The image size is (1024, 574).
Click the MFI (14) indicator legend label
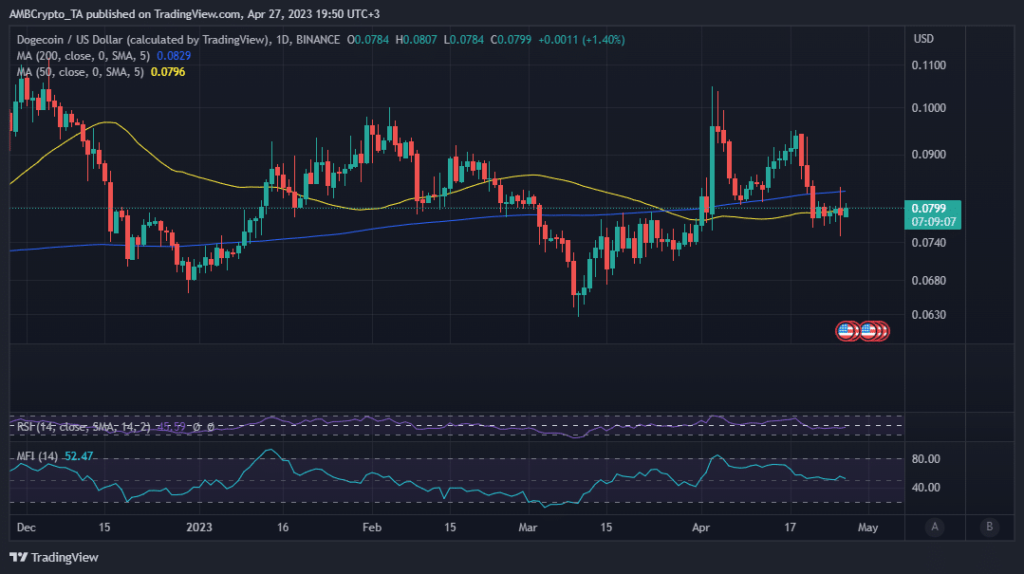(x=36, y=456)
